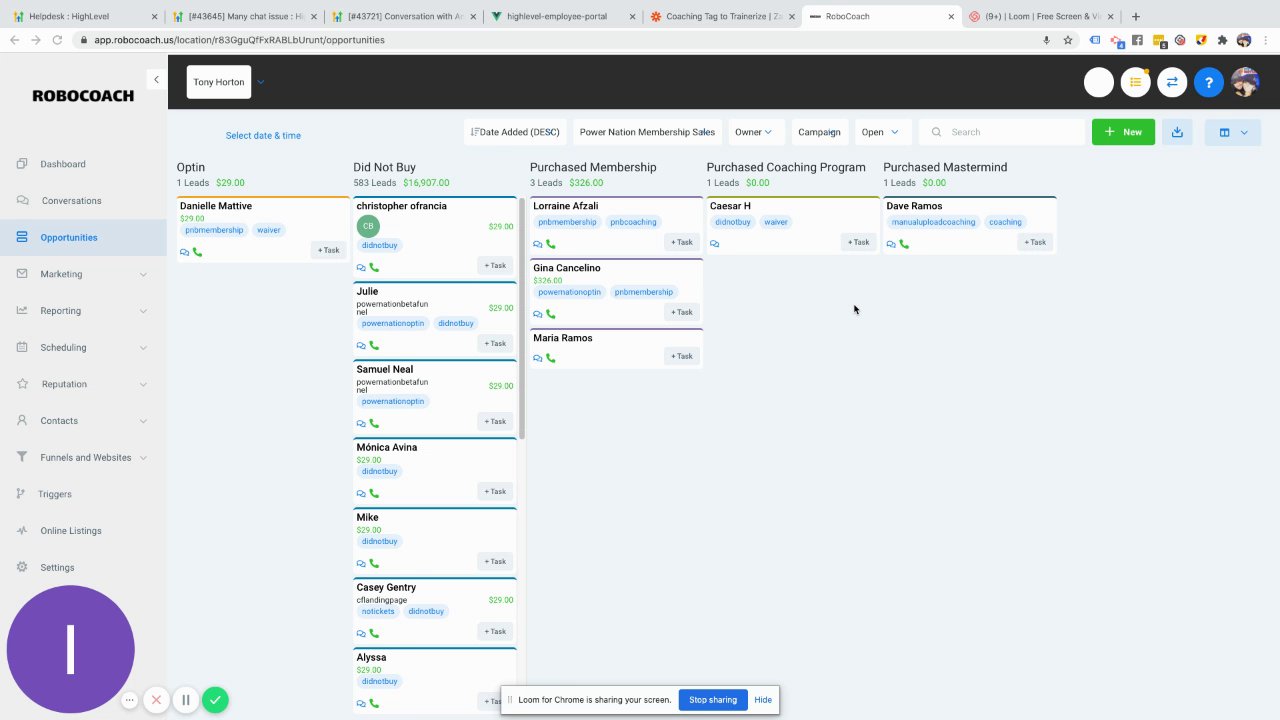Open Chrome extensions puzzle icon
This screenshot has height=720, width=1280.
(1222, 40)
